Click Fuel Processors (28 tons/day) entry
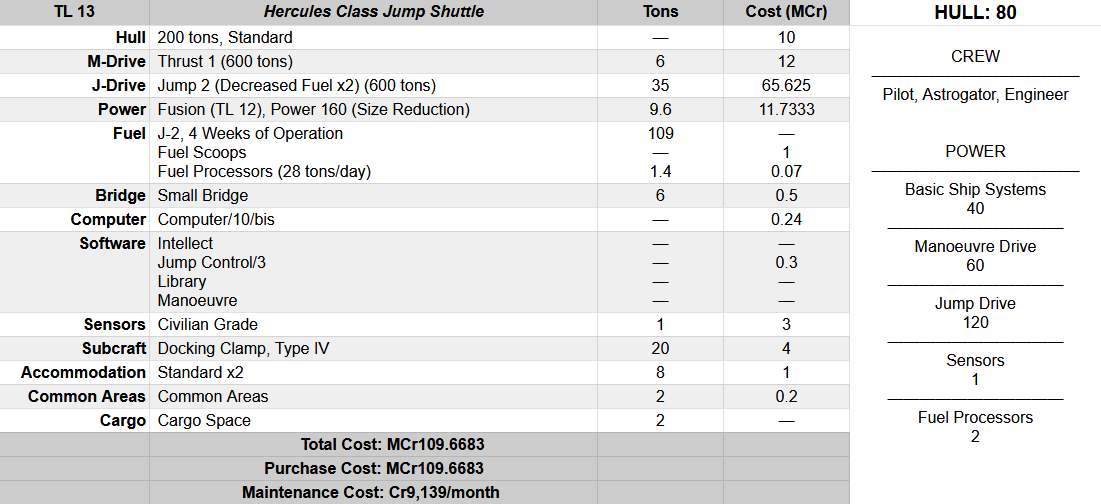Viewport: 1101px width, 504px height. click(x=264, y=171)
